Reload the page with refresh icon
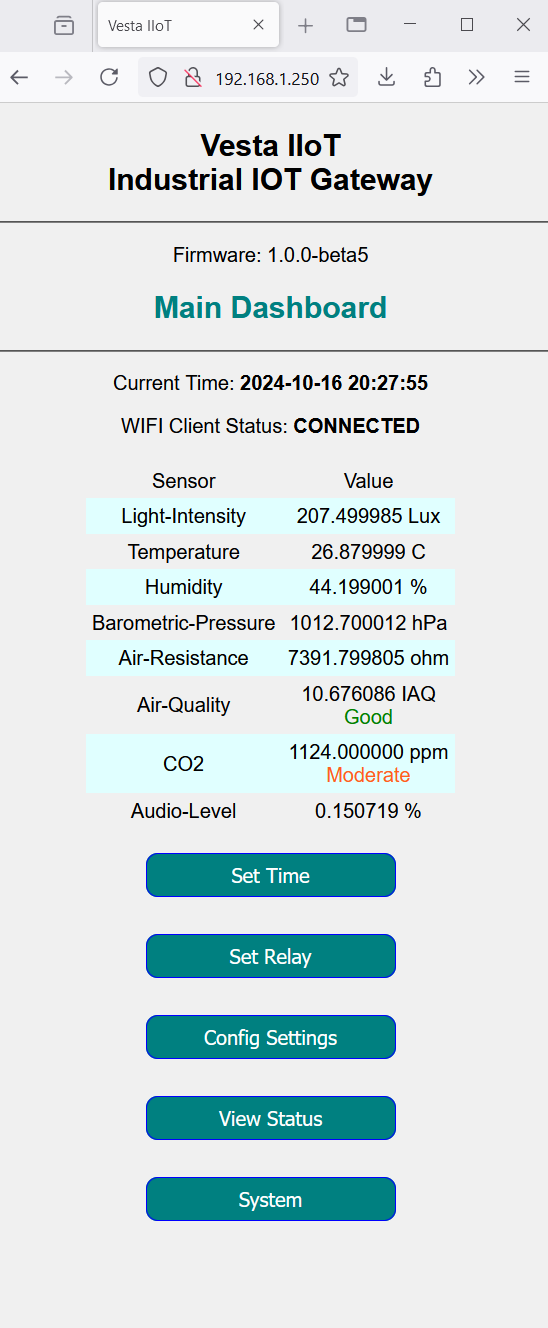 [109, 77]
